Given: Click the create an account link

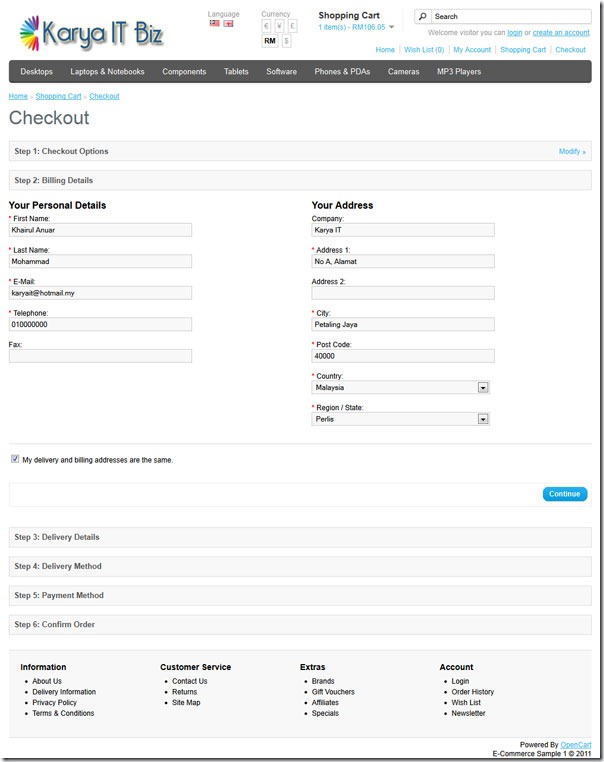Looking at the screenshot, I should click(561, 33).
